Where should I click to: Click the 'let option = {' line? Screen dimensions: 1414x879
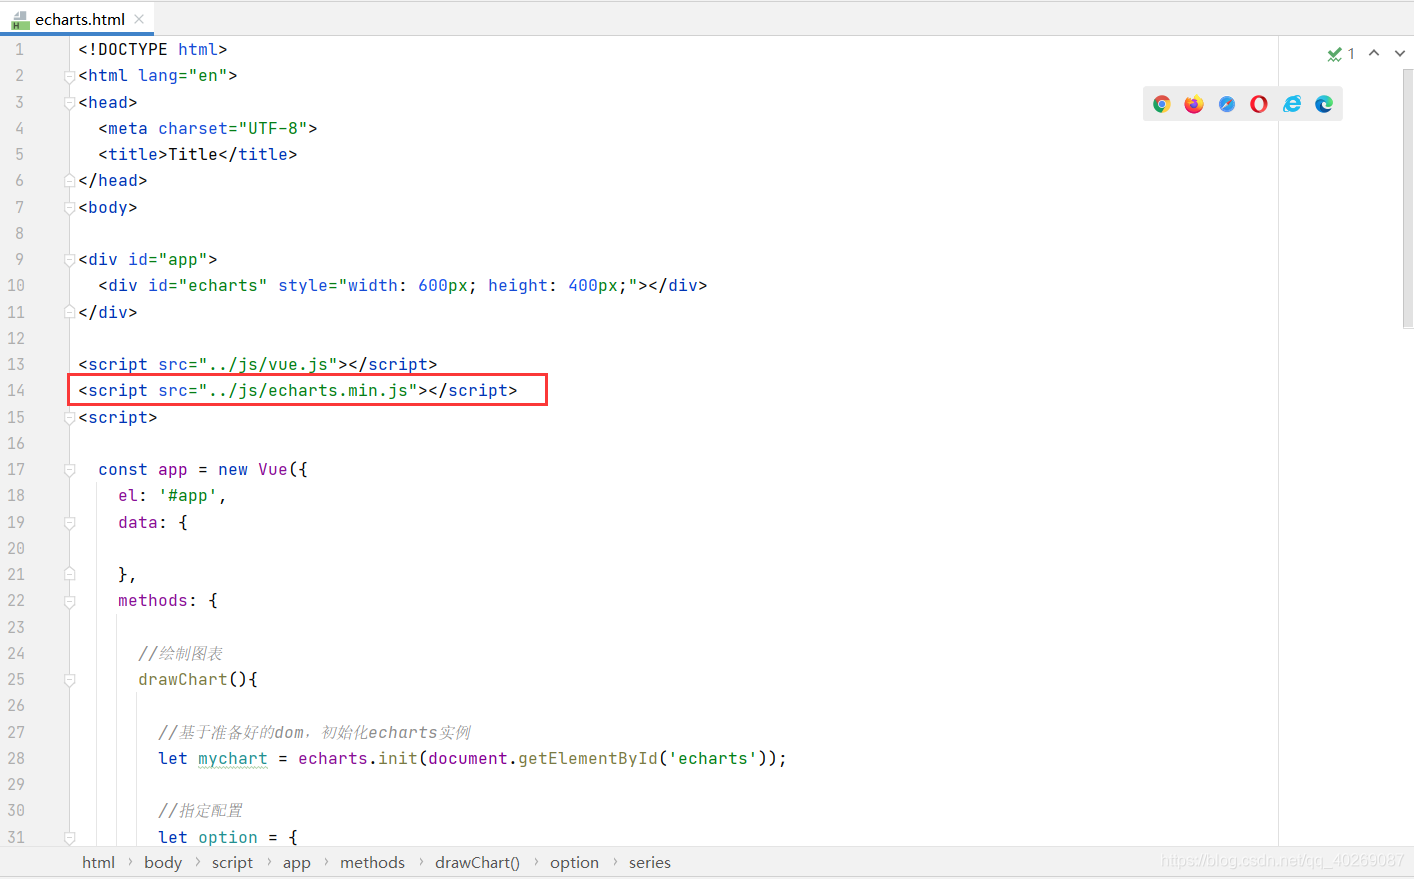click(x=228, y=838)
